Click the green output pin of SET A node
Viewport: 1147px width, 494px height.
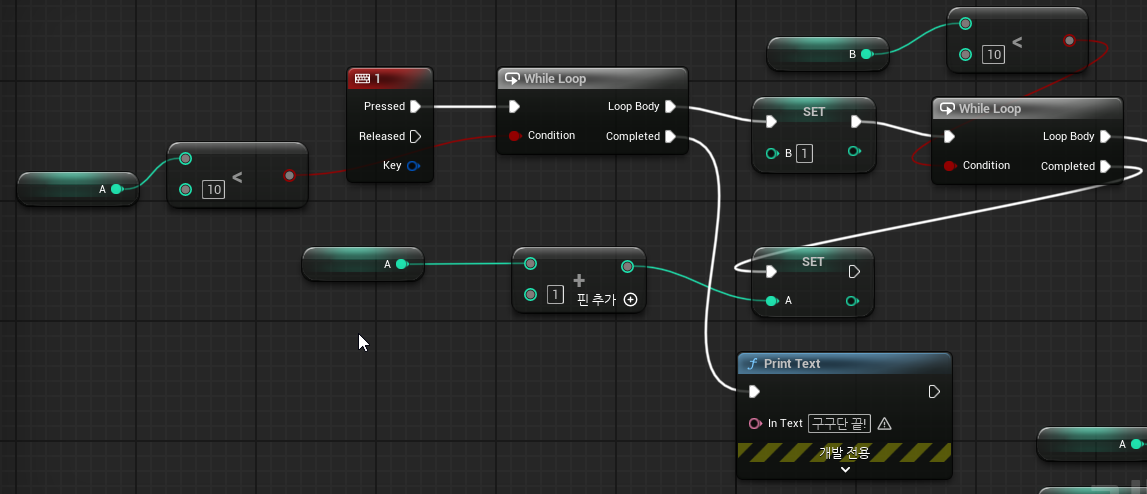coord(852,301)
